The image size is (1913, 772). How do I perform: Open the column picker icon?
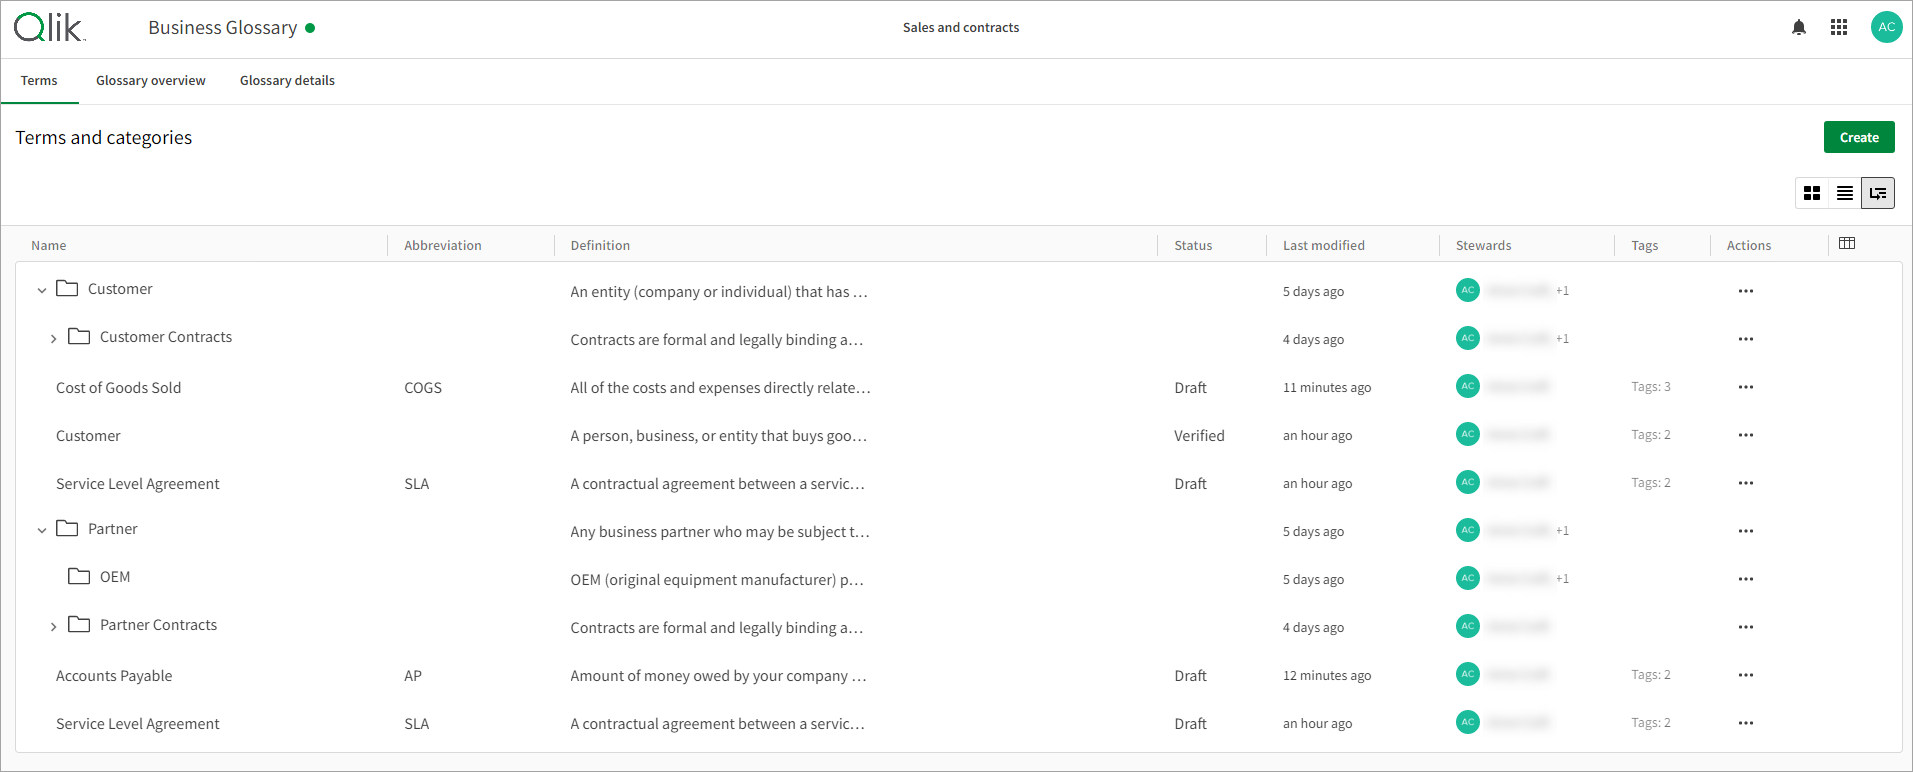pyautogui.click(x=1846, y=244)
